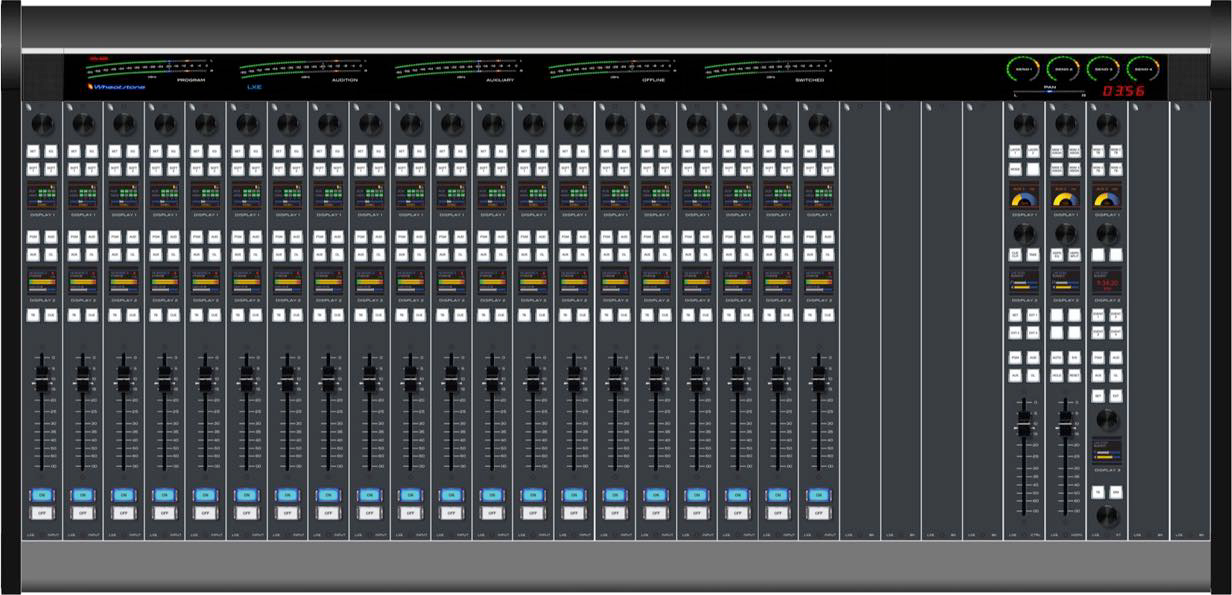Click the Display 2 meter on second channel
1232x595 pixels.
82,281
